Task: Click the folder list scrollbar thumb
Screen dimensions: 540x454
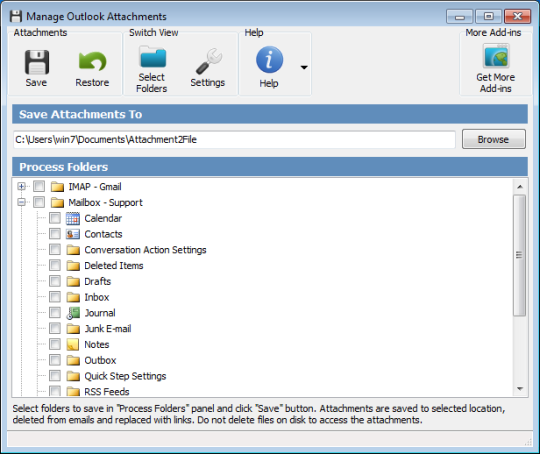Action: click(x=519, y=255)
